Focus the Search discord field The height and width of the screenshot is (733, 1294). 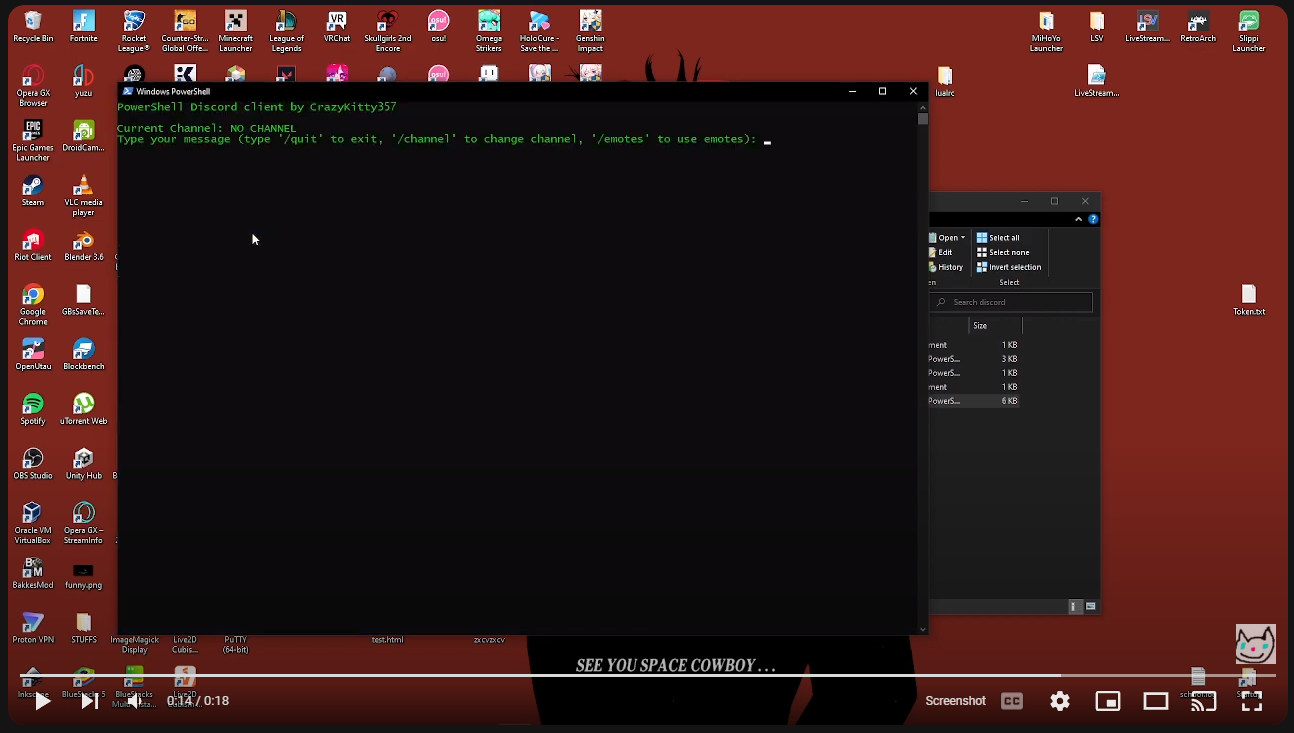tap(1011, 302)
